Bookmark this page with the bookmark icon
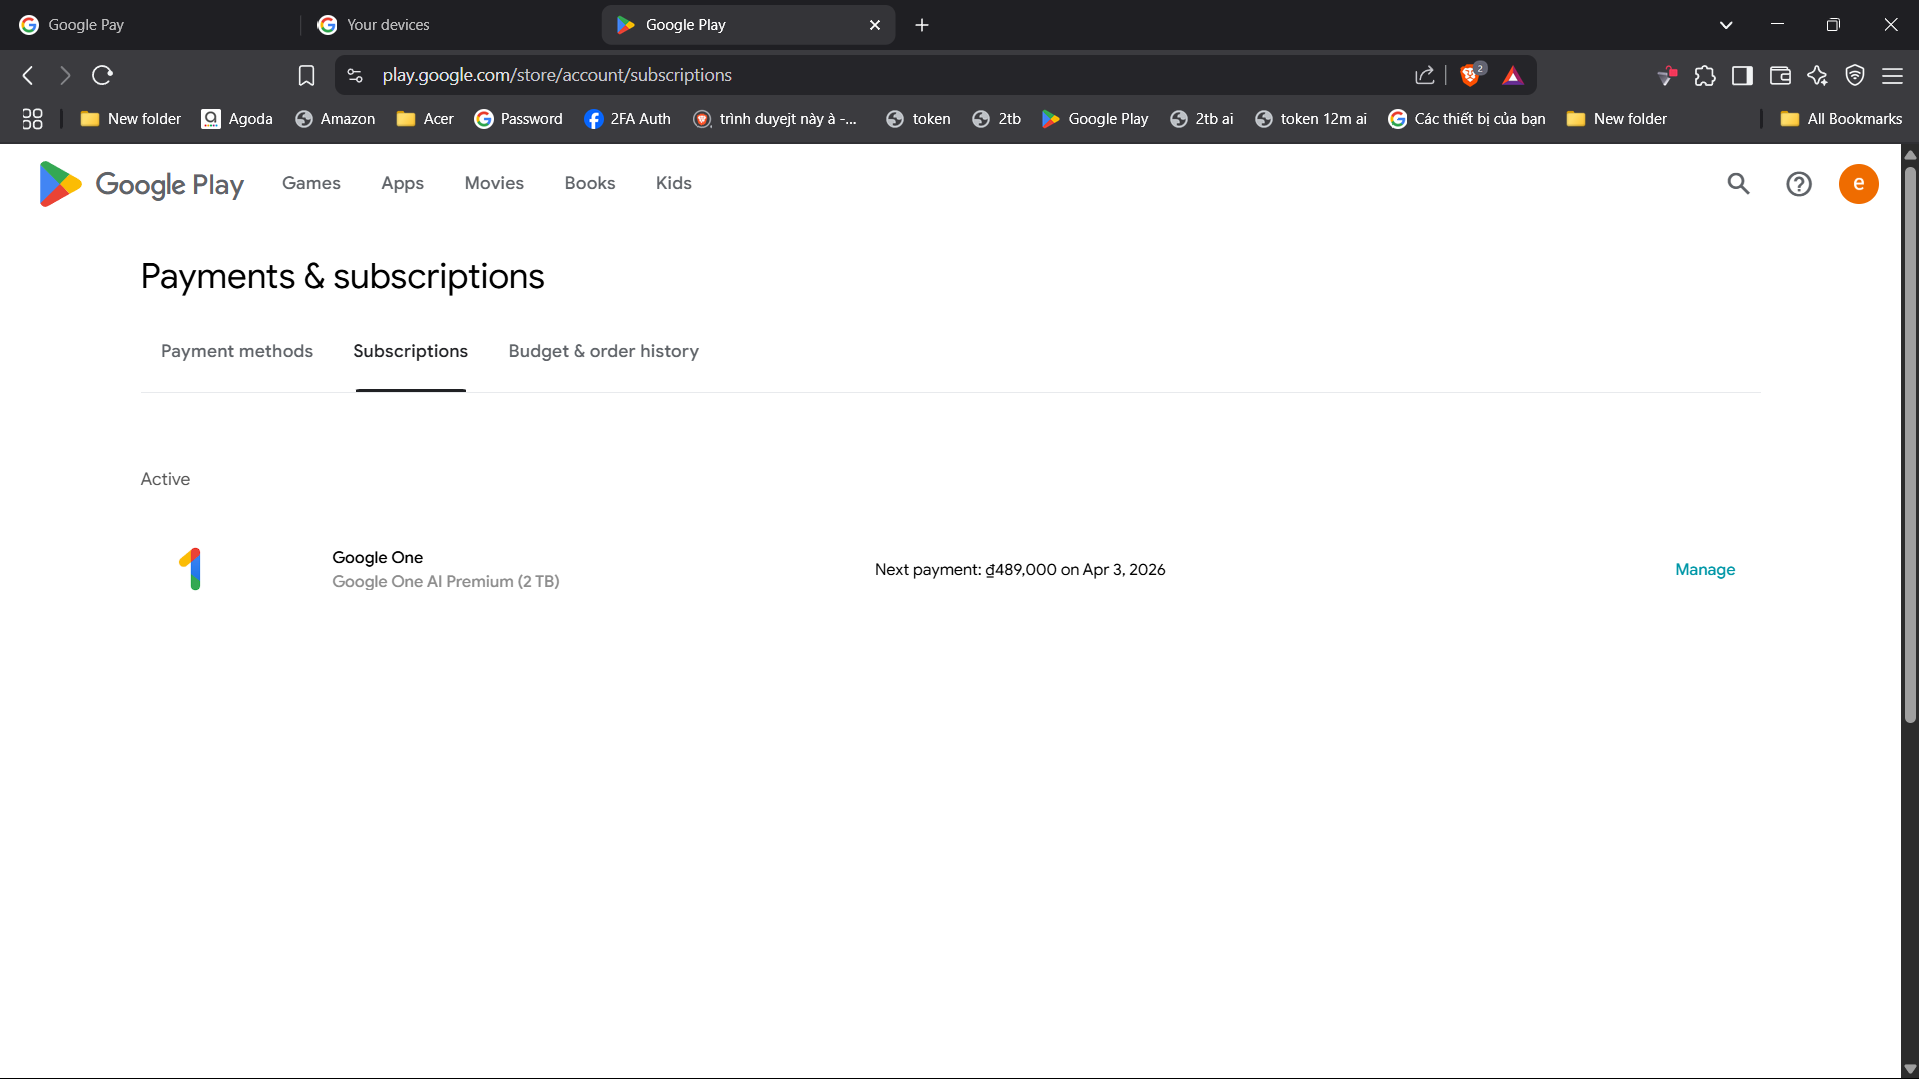Image resolution: width=1919 pixels, height=1079 pixels. click(x=306, y=75)
